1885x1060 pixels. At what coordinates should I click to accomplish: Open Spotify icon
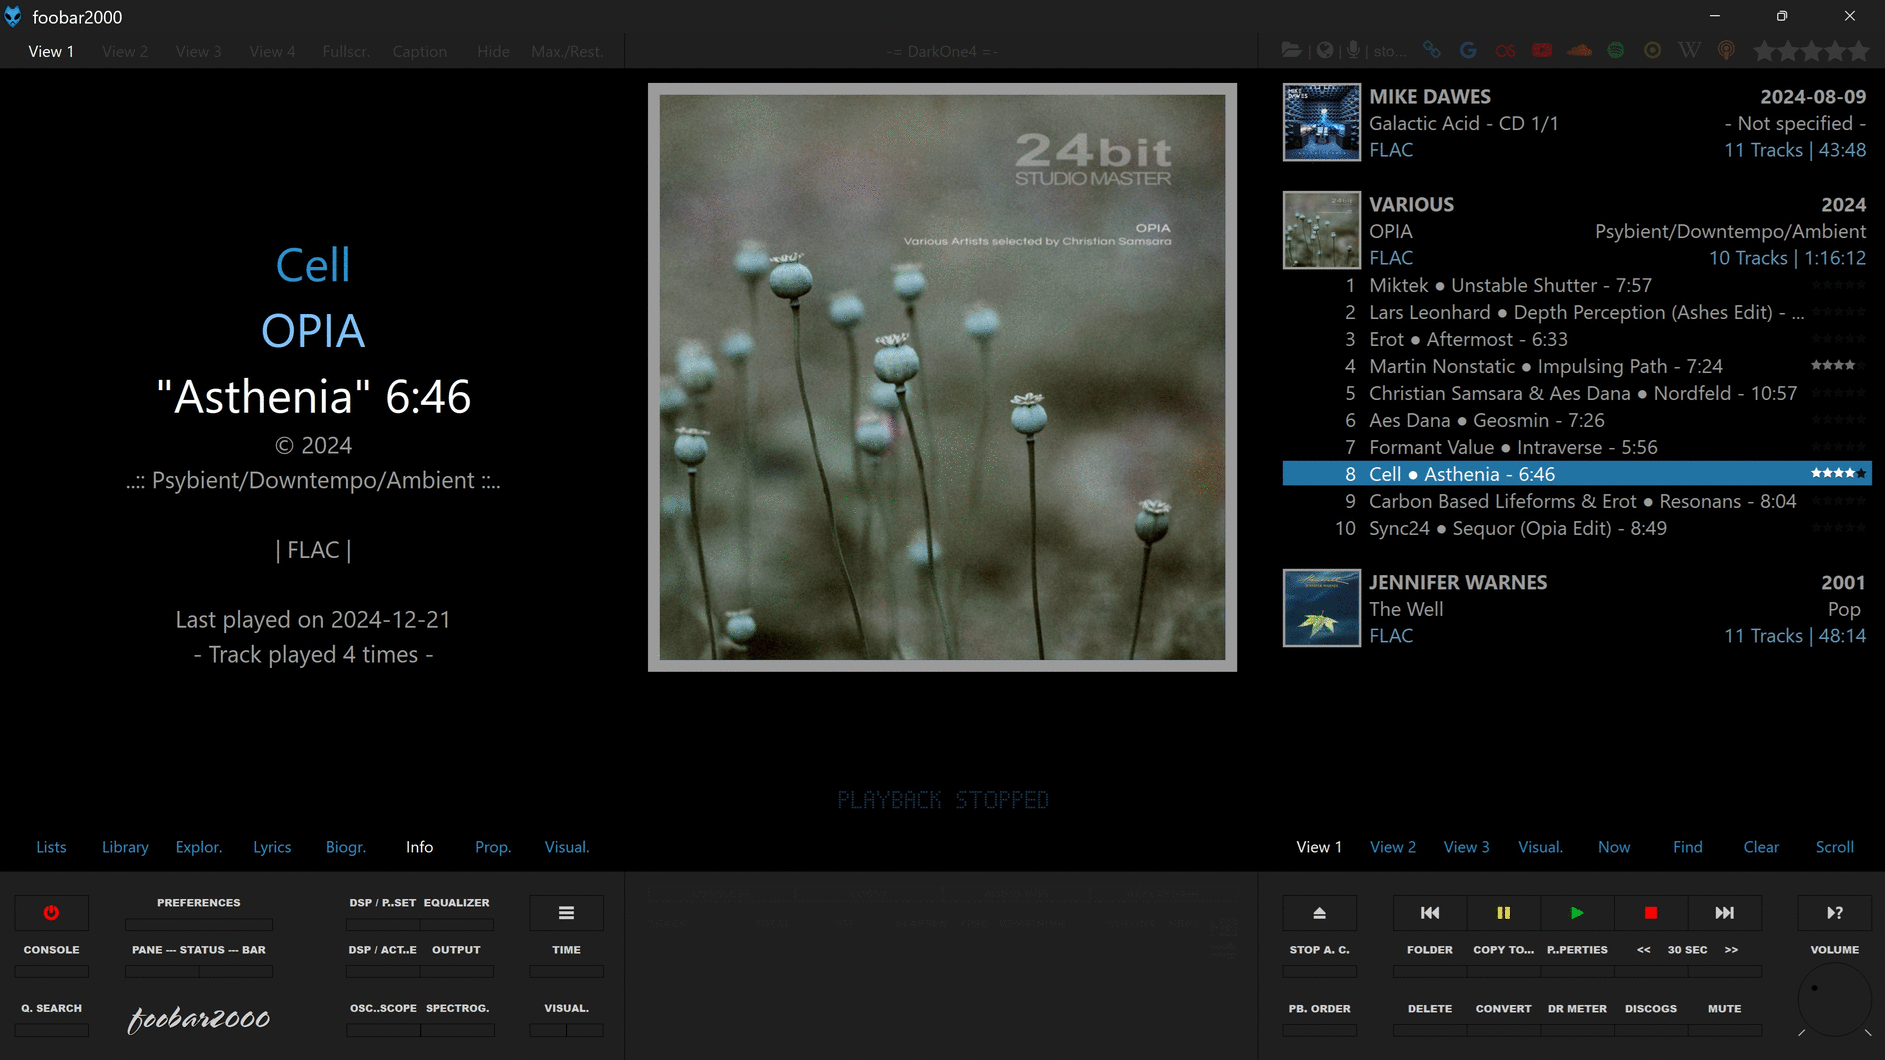pos(1616,50)
